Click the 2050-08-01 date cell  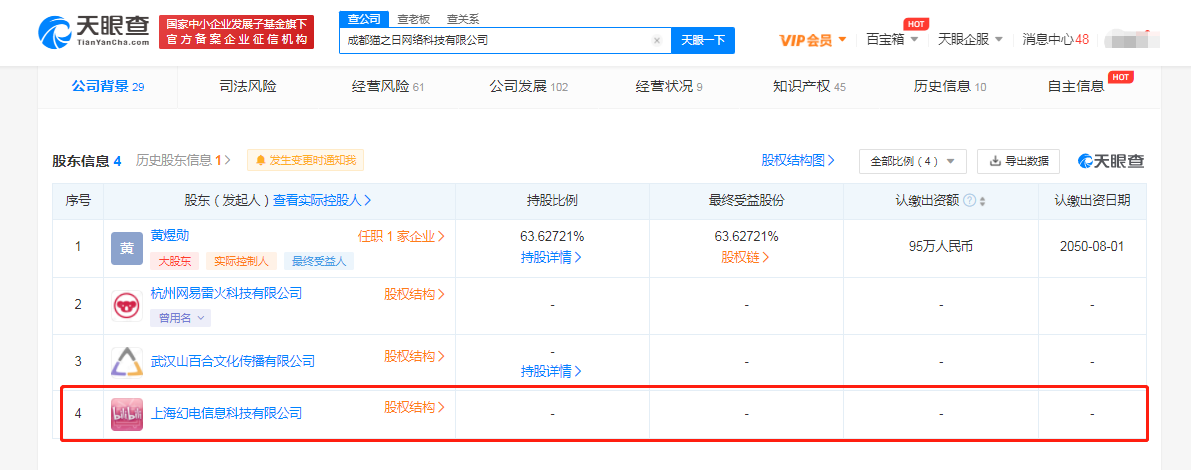(1092, 248)
